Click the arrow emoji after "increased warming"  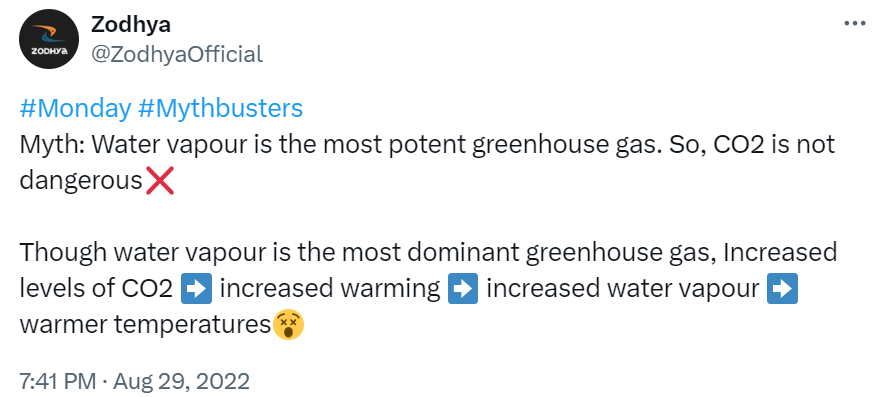[463, 289]
